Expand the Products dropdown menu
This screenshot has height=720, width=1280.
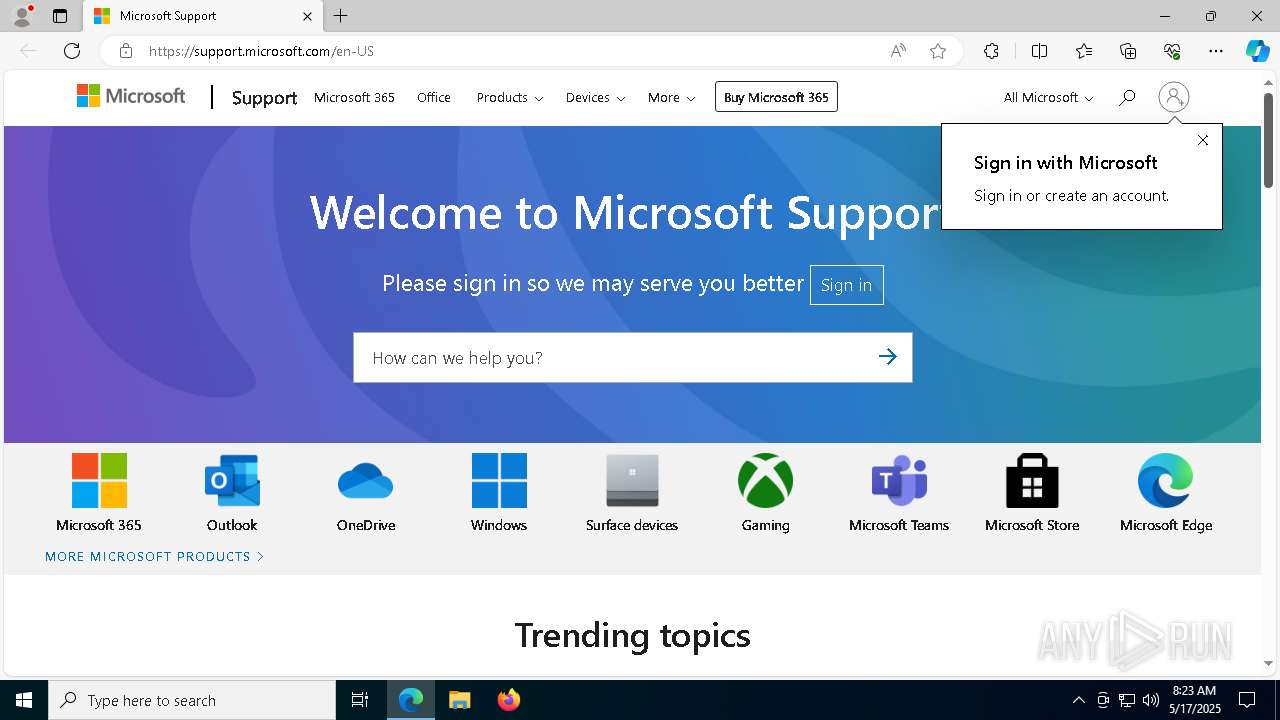coord(510,97)
